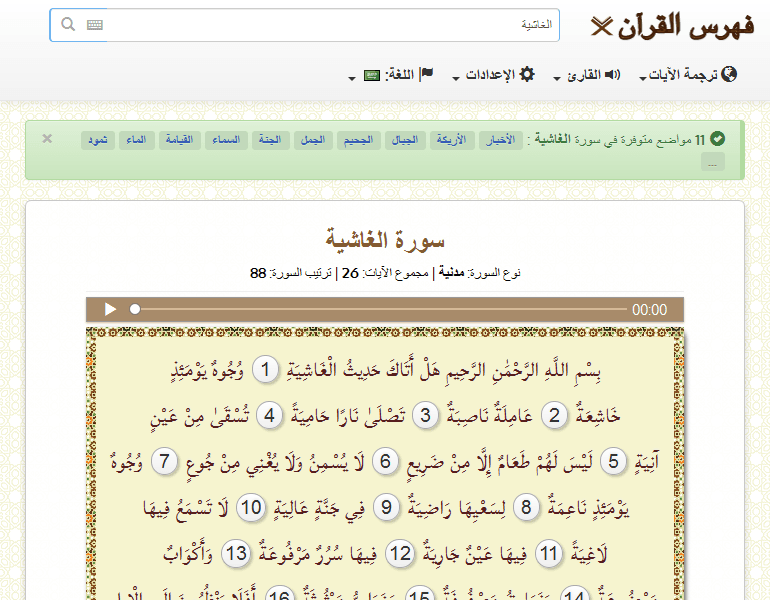Click the verse number 1 marker
This screenshot has height=600, width=770.
point(265,371)
